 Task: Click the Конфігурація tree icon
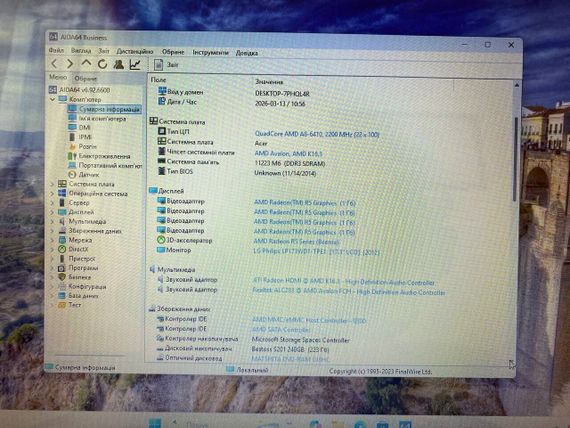point(62,287)
